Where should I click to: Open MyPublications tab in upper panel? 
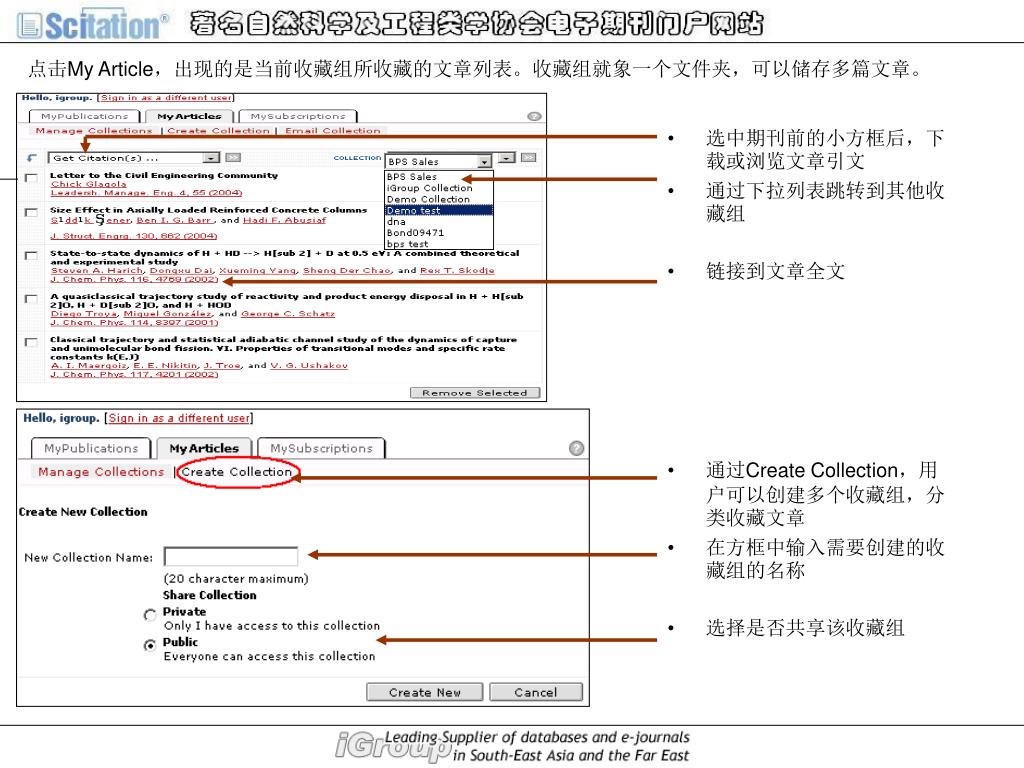(84, 116)
